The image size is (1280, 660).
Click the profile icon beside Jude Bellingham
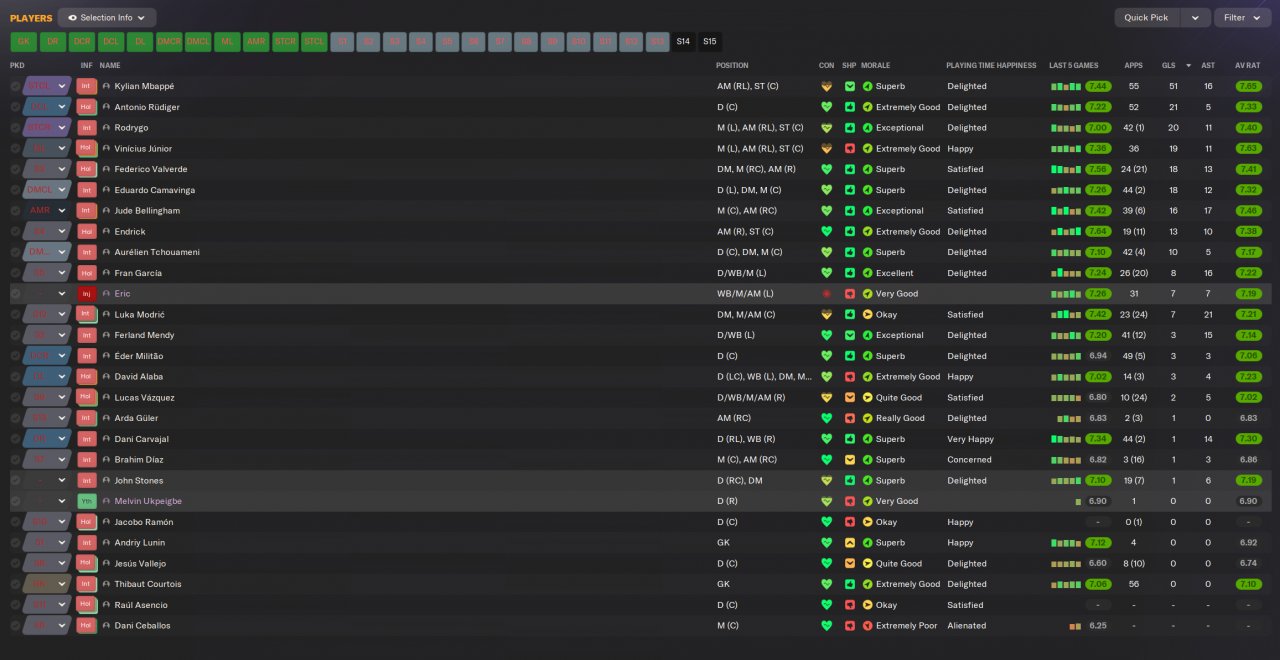(106, 211)
